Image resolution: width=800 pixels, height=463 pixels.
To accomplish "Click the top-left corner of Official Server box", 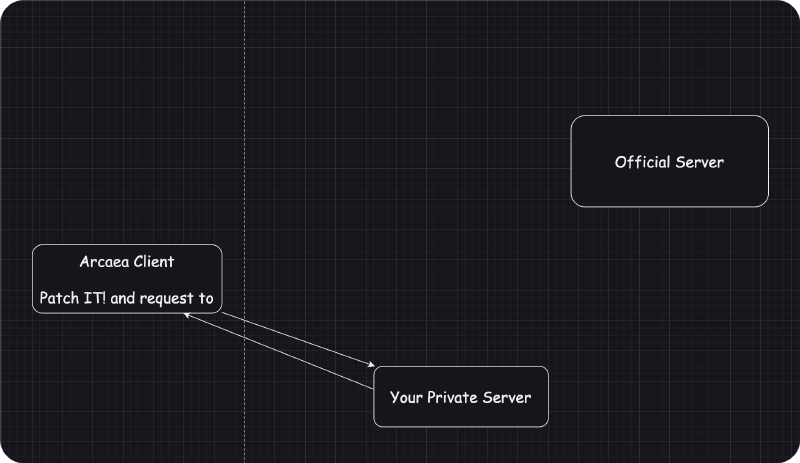I will pos(575,119).
